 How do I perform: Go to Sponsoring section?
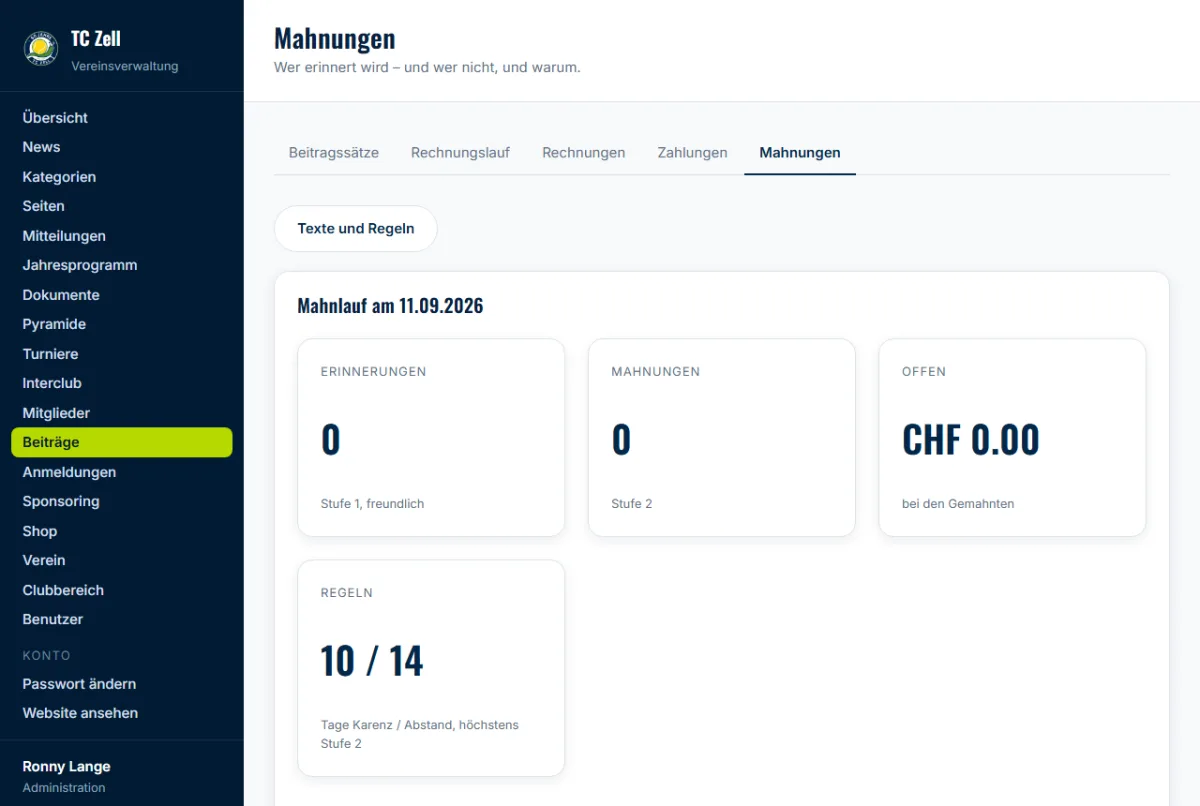pos(121,501)
